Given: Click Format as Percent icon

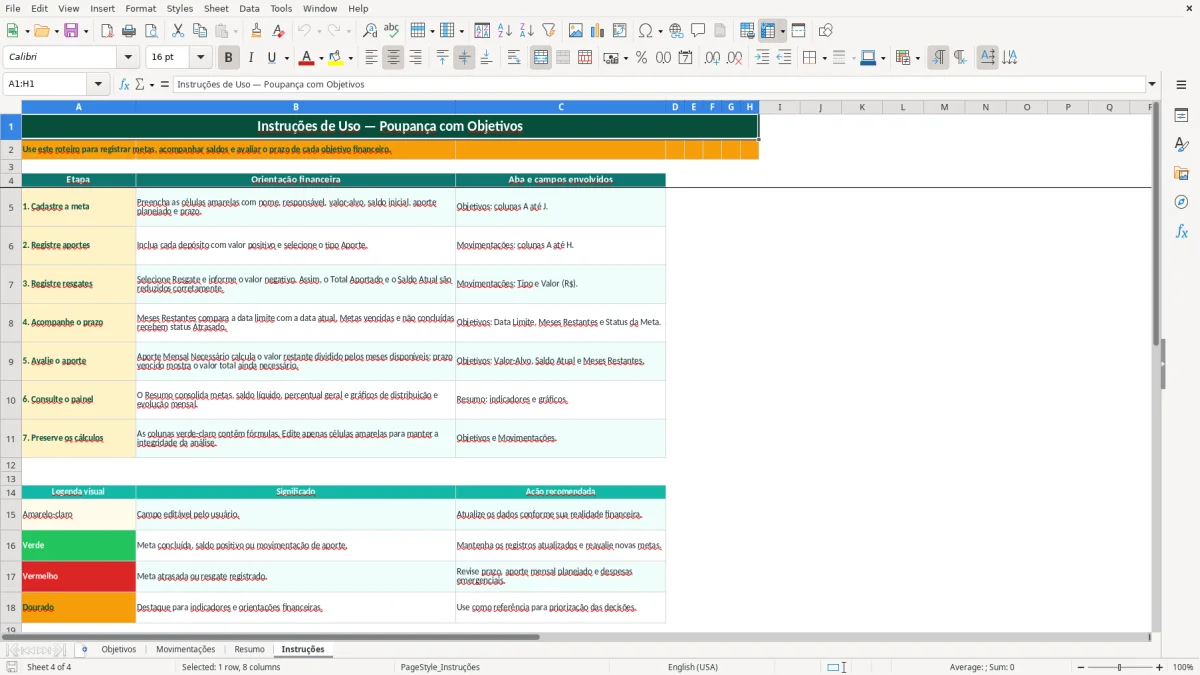Looking at the screenshot, I should coord(642,58).
